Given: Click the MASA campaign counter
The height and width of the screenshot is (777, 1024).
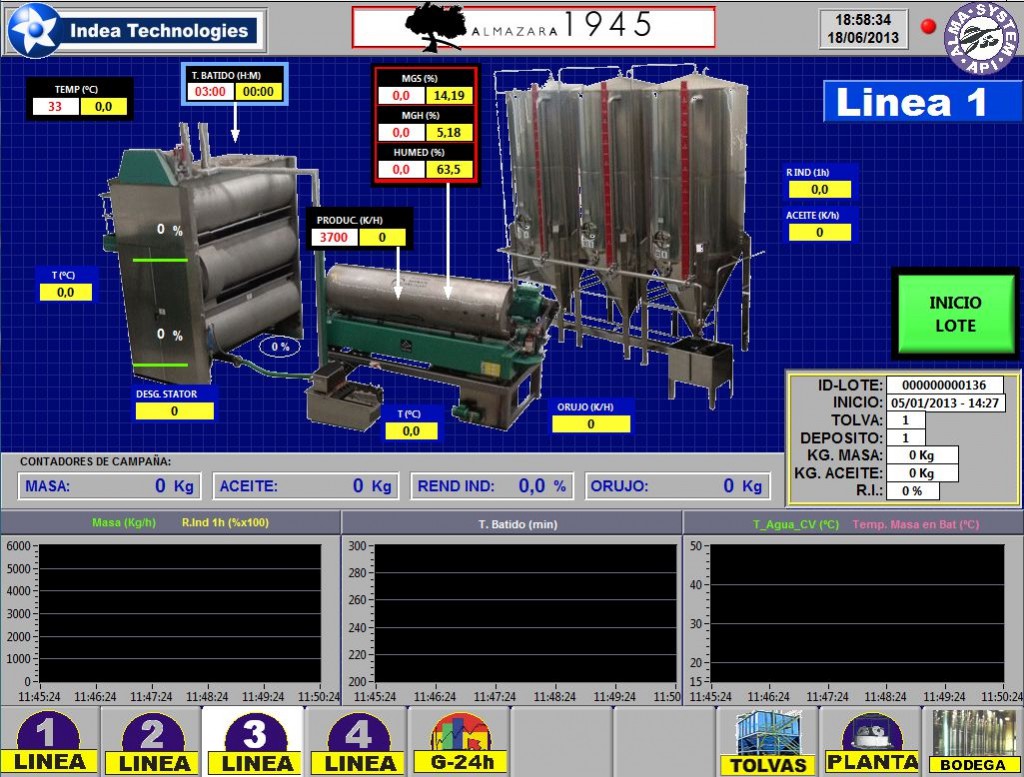Looking at the screenshot, I should [109, 486].
